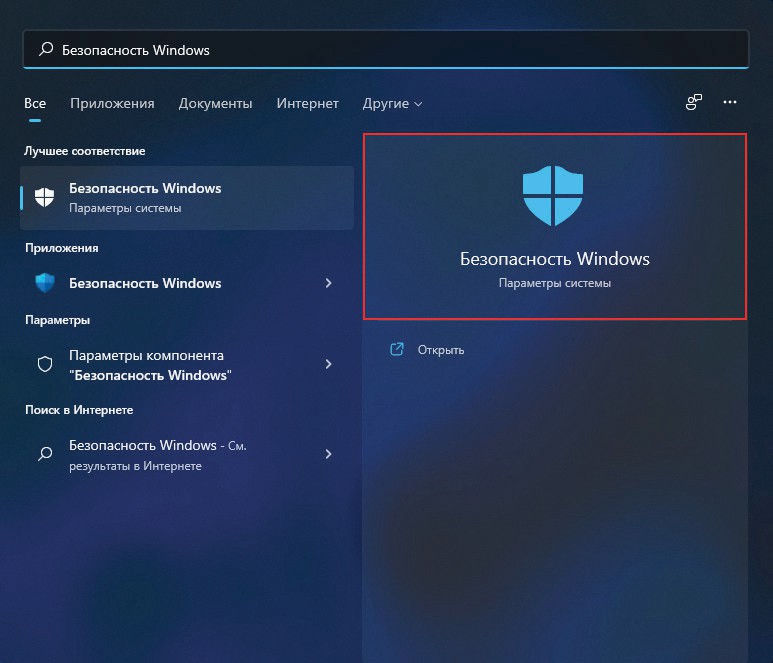Viewport: 773px width, 663px height.
Task: Click large blue shield in preview pane
Action: [x=553, y=196]
